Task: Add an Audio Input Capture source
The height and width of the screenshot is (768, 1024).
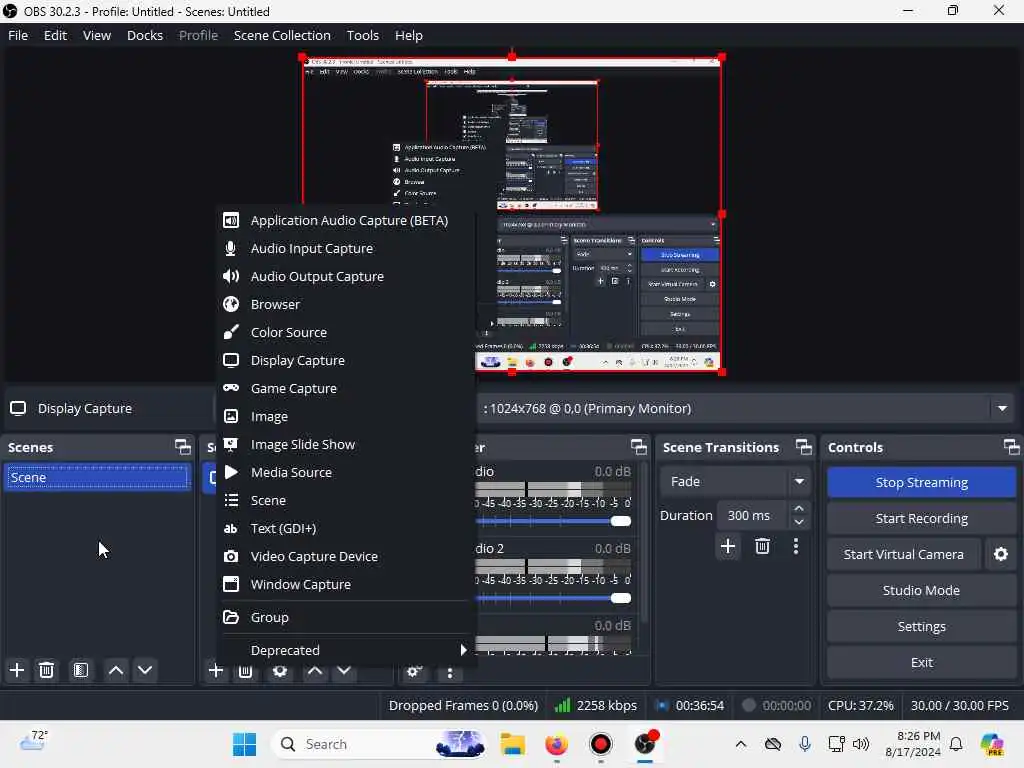Action: coord(346,249)
